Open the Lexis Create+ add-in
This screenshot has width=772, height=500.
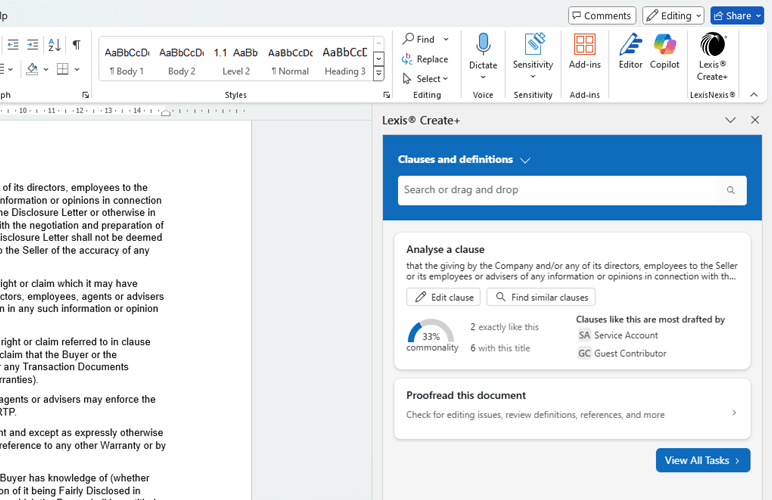click(x=712, y=55)
